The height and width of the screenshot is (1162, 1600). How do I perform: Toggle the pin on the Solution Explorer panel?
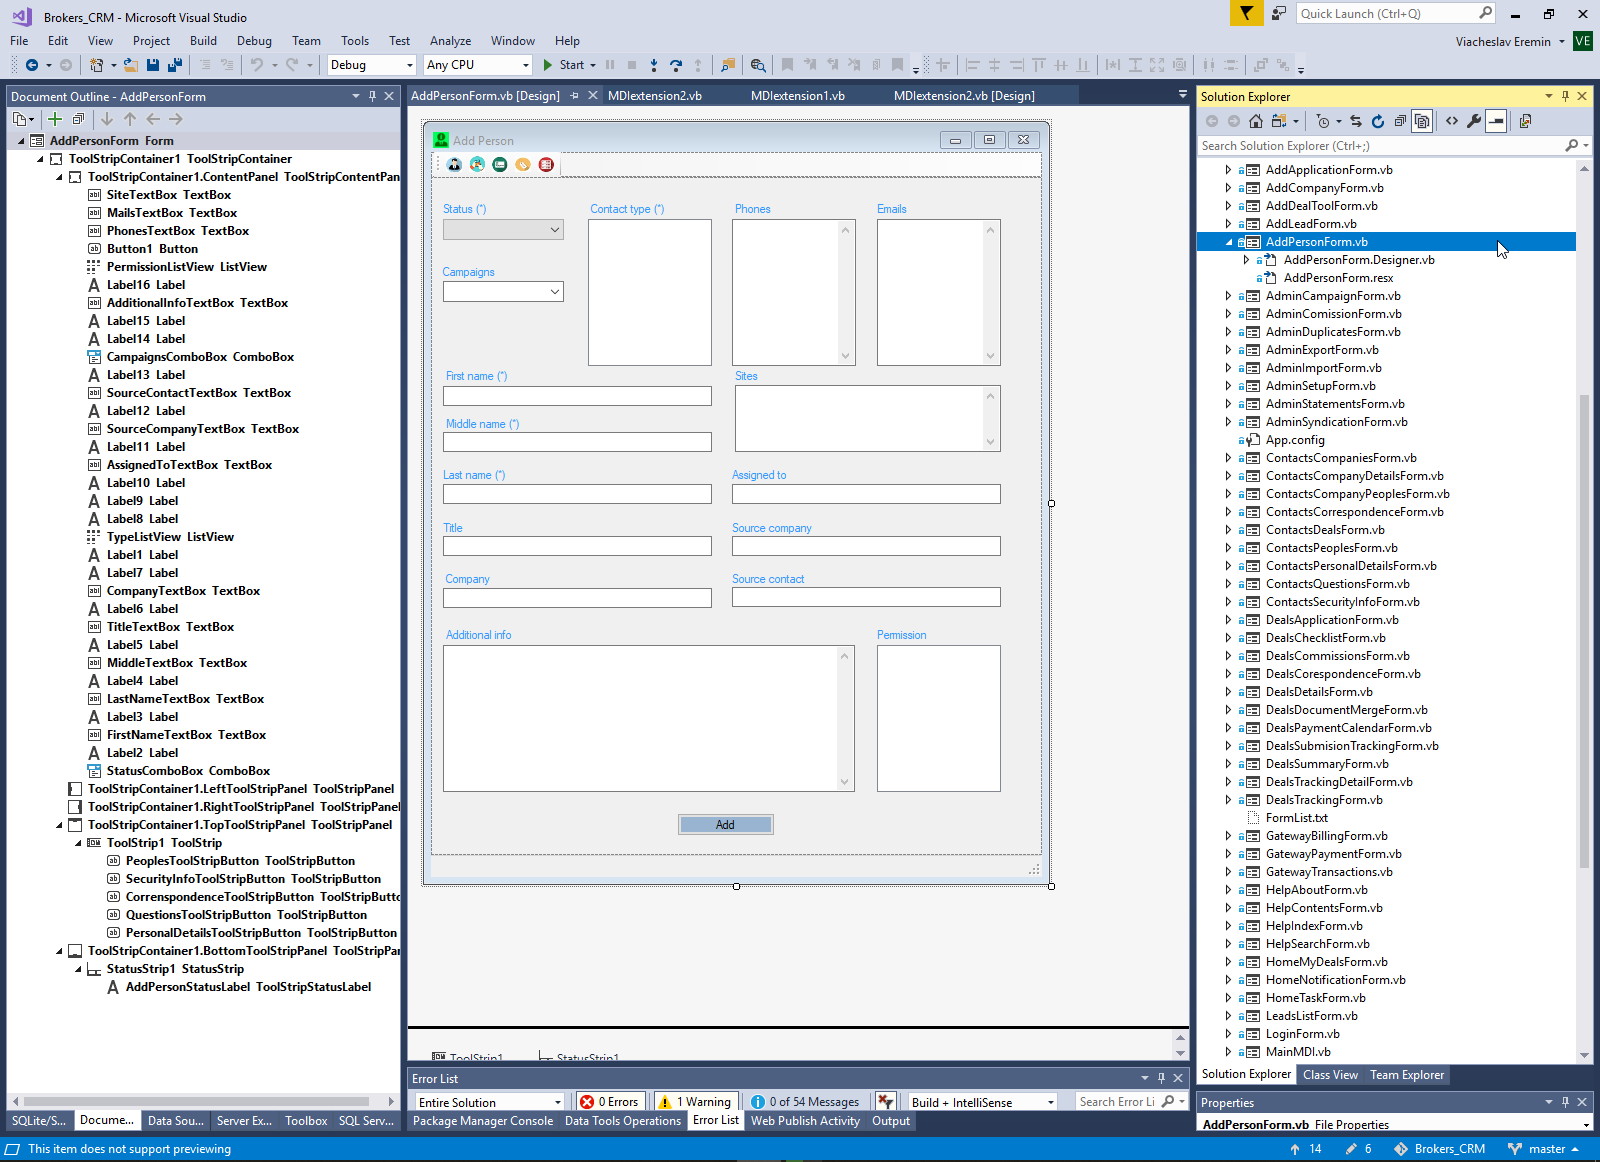1565,96
